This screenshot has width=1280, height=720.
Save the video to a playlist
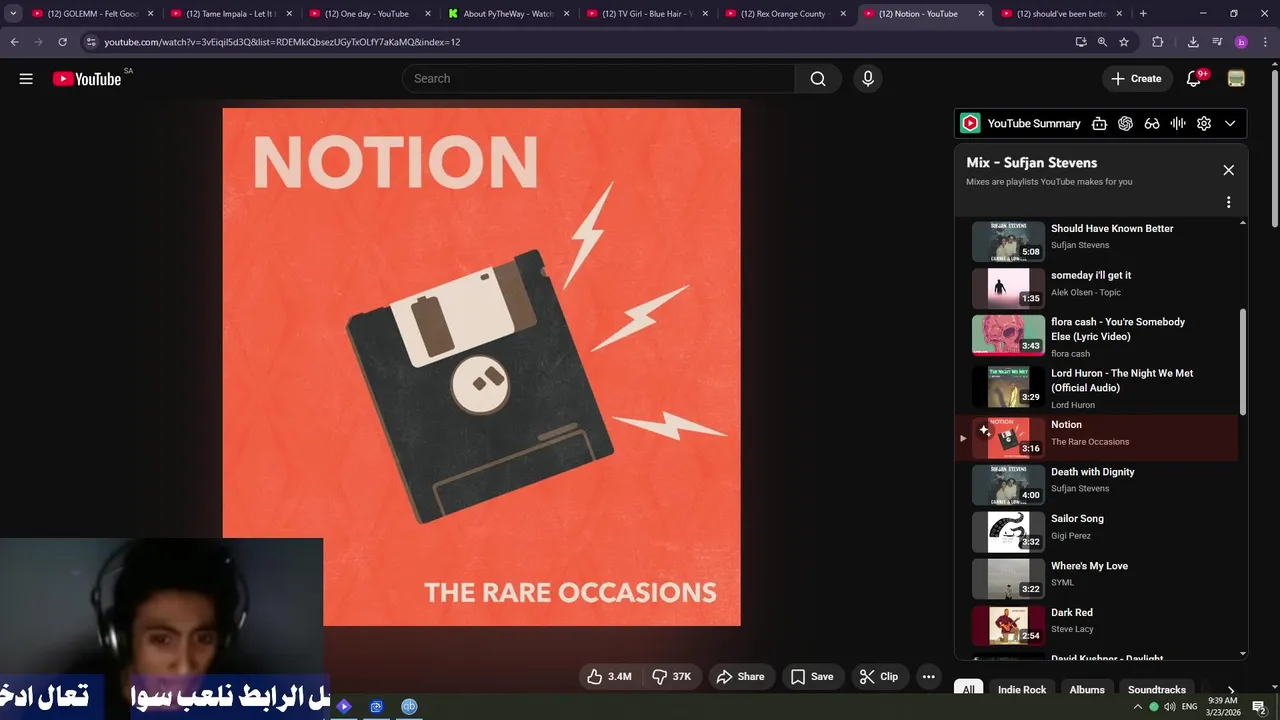point(812,677)
